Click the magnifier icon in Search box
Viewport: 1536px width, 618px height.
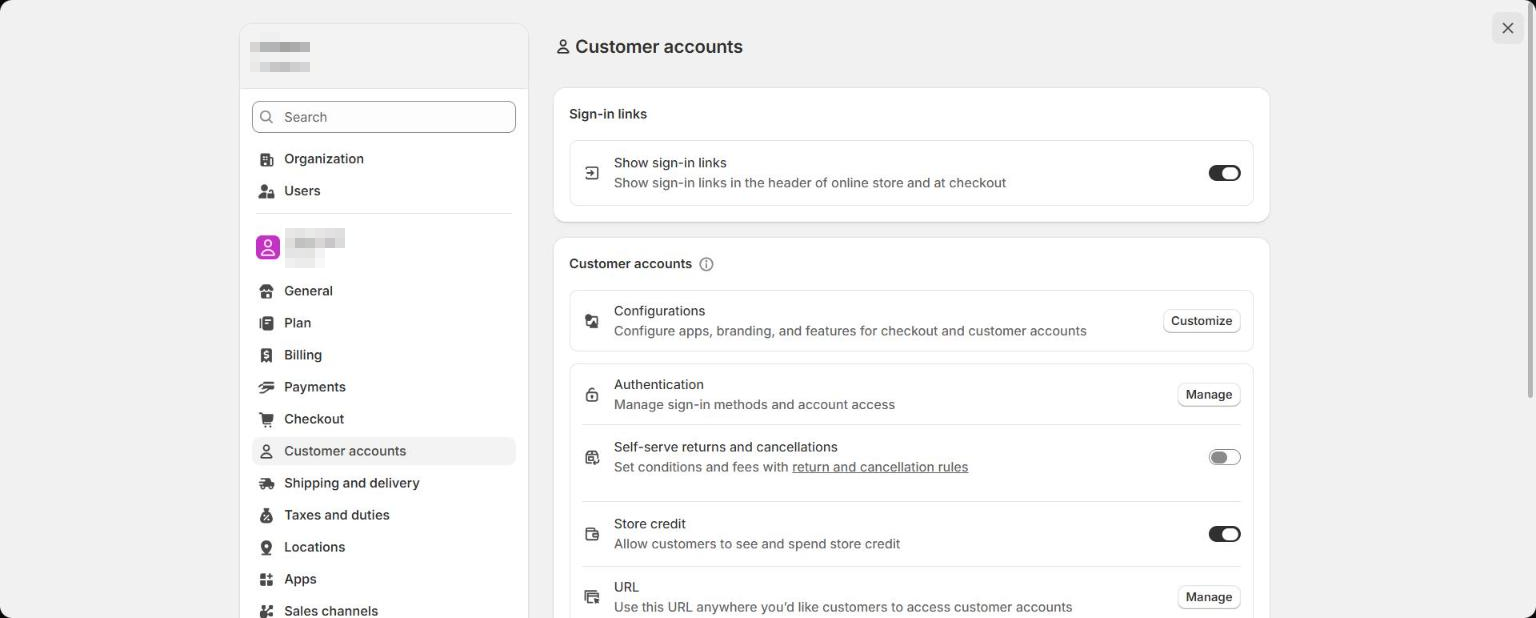[266, 117]
